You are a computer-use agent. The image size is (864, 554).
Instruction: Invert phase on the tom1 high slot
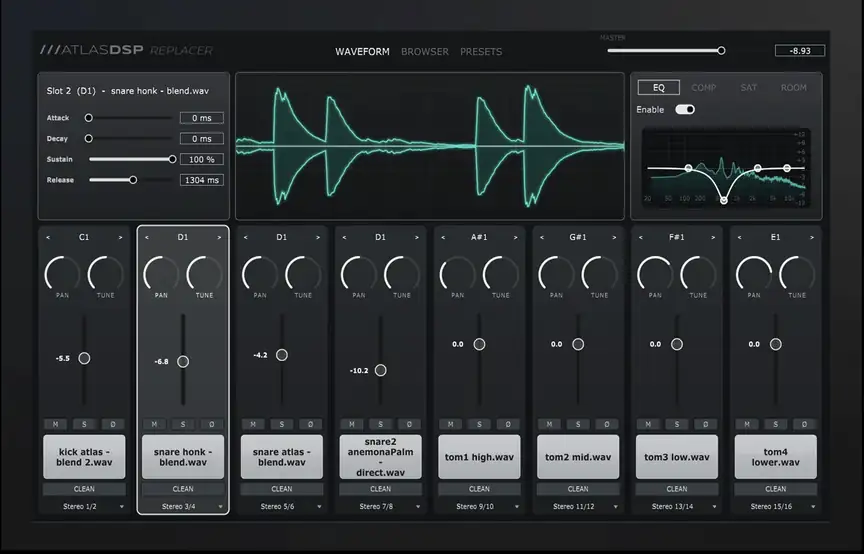coord(507,424)
